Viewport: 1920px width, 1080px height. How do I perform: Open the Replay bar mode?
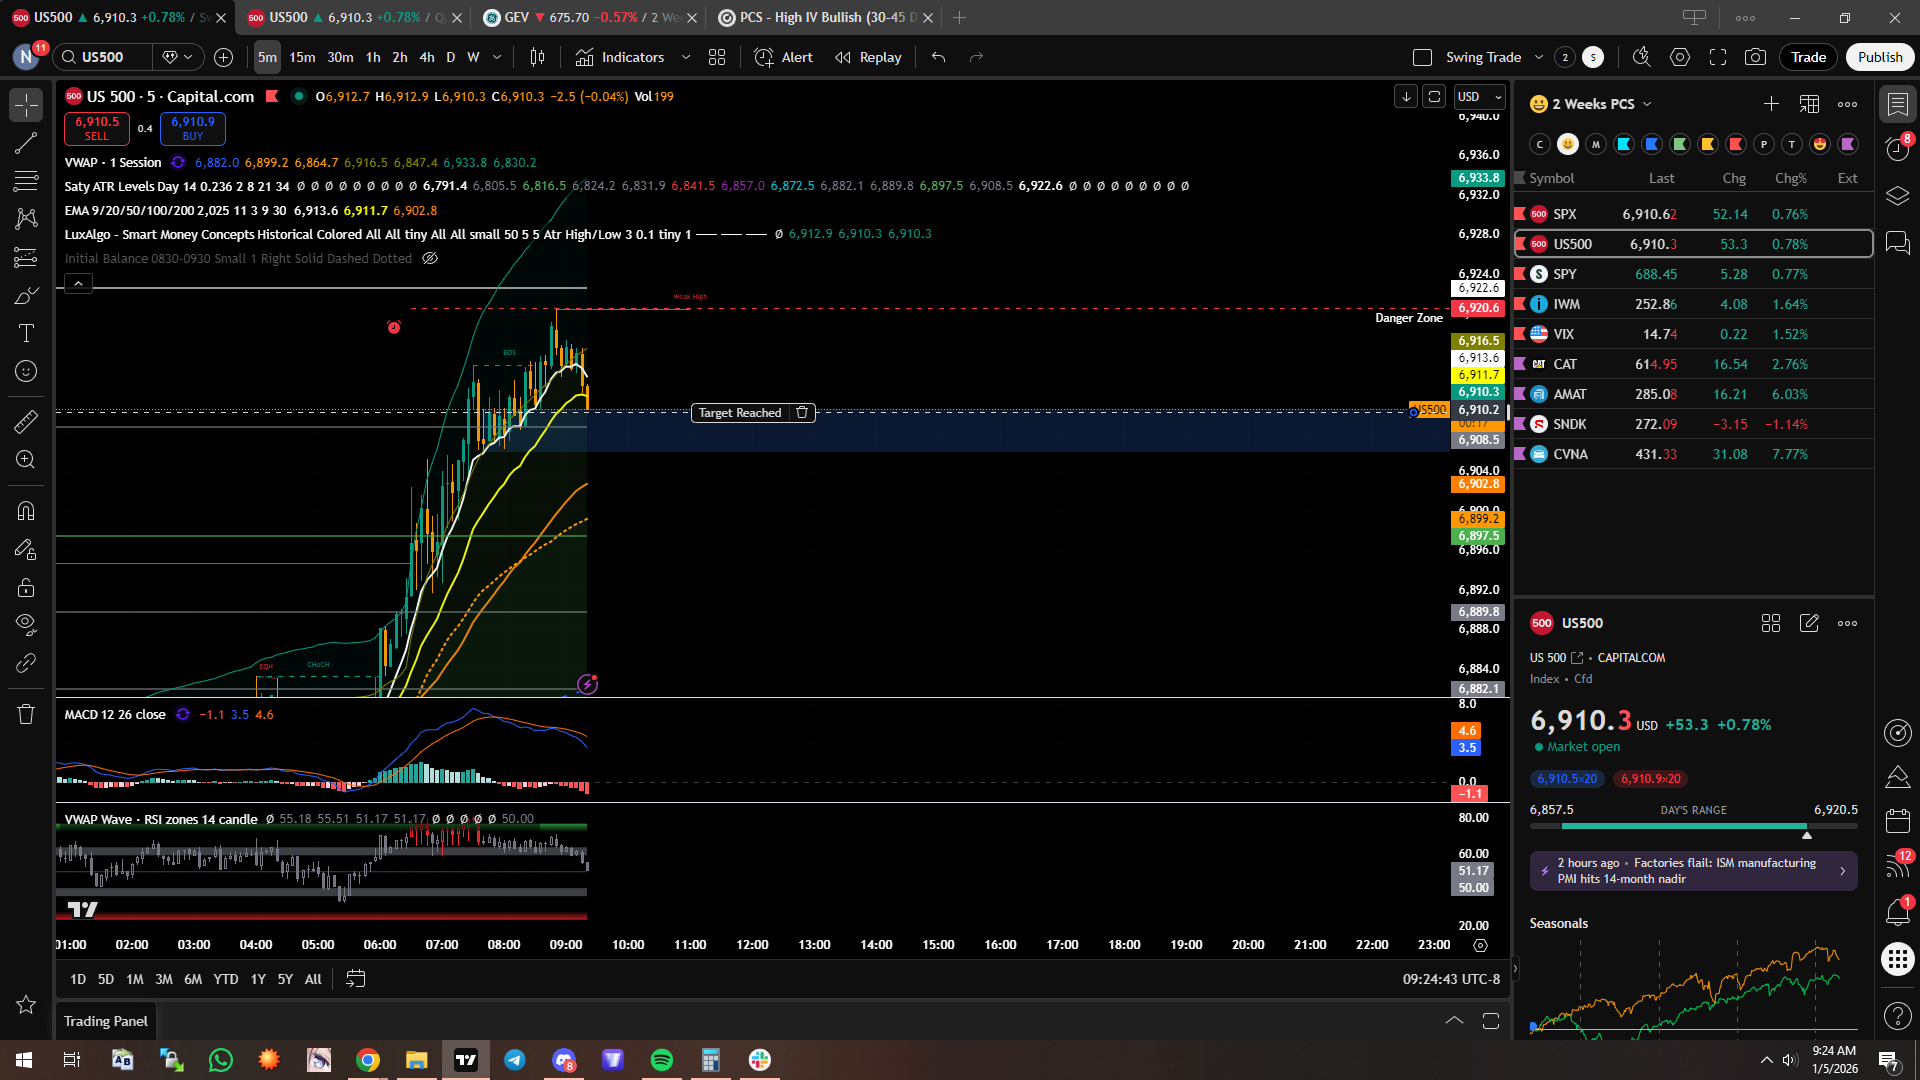868,57
